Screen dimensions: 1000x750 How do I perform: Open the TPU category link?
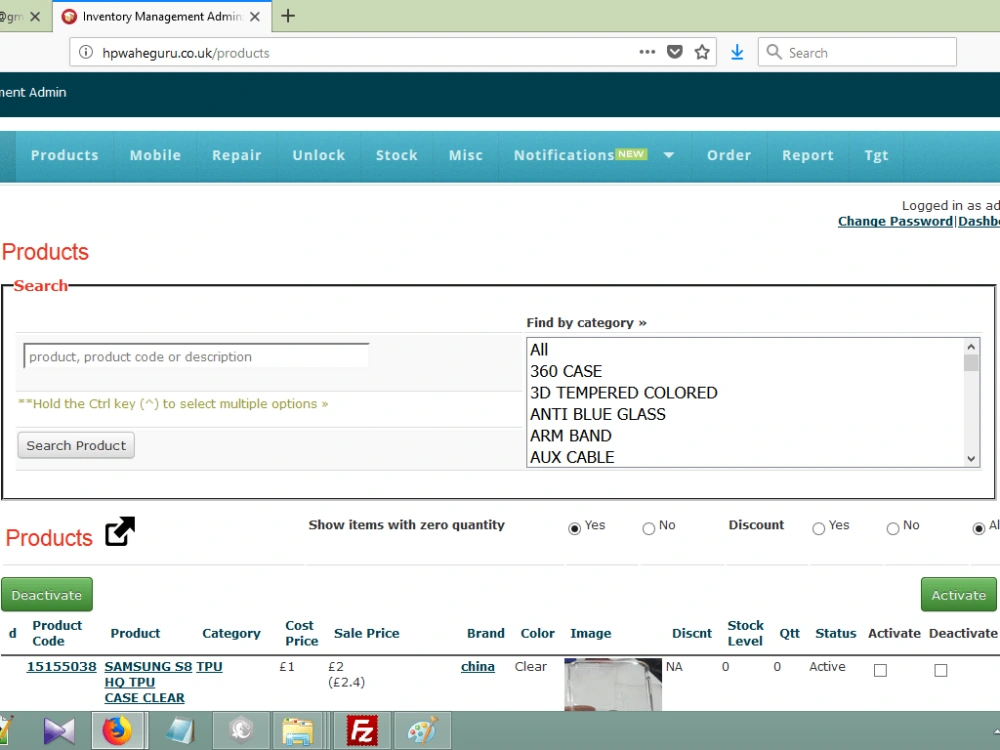coord(209,666)
